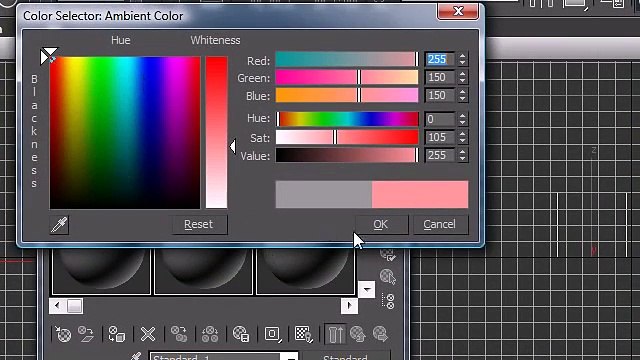
Task: Click the Red color slider bar
Action: click(347, 59)
